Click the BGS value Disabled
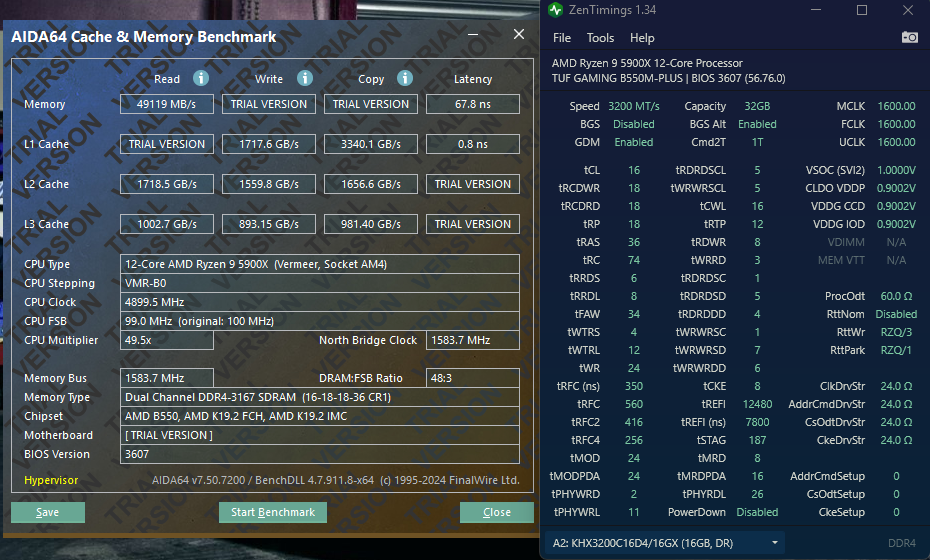The height and width of the screenshot is (560, 930). click(633, 124)
